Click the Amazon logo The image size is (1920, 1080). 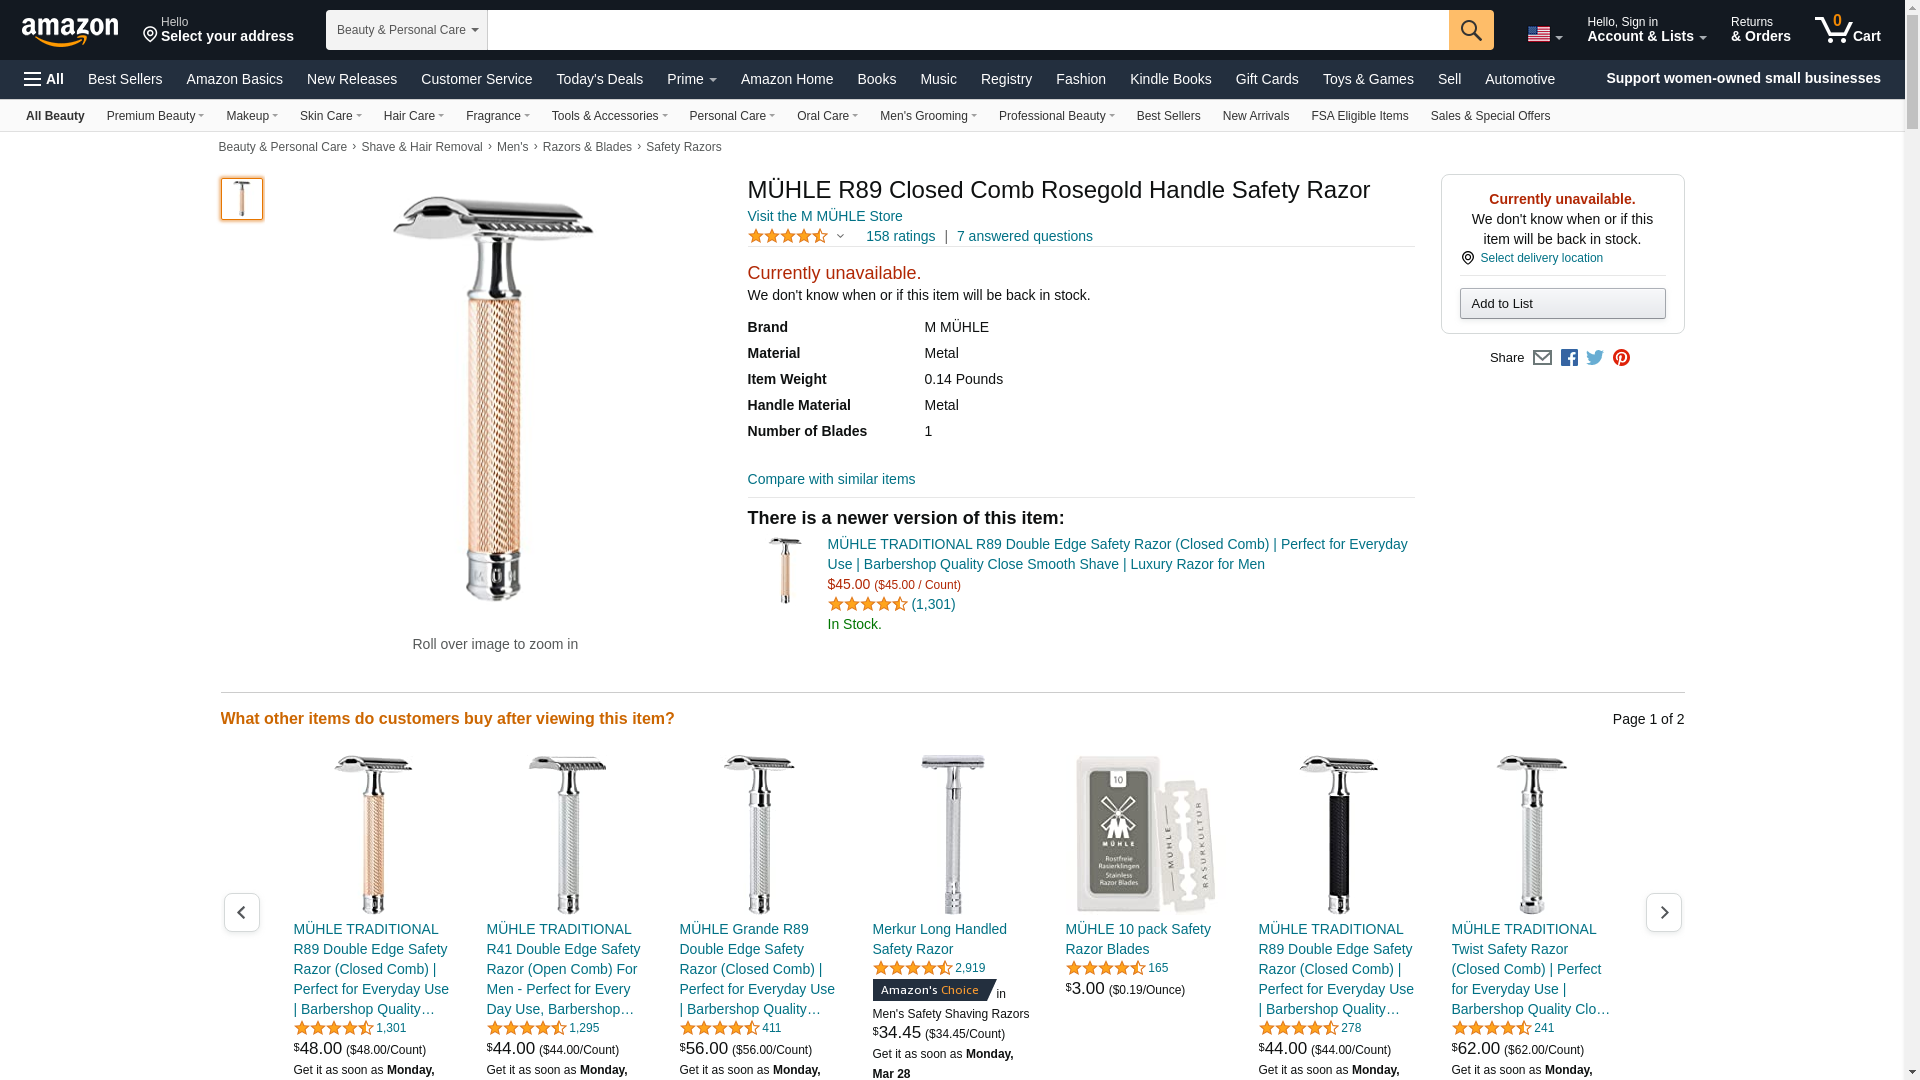coord(70,31)
